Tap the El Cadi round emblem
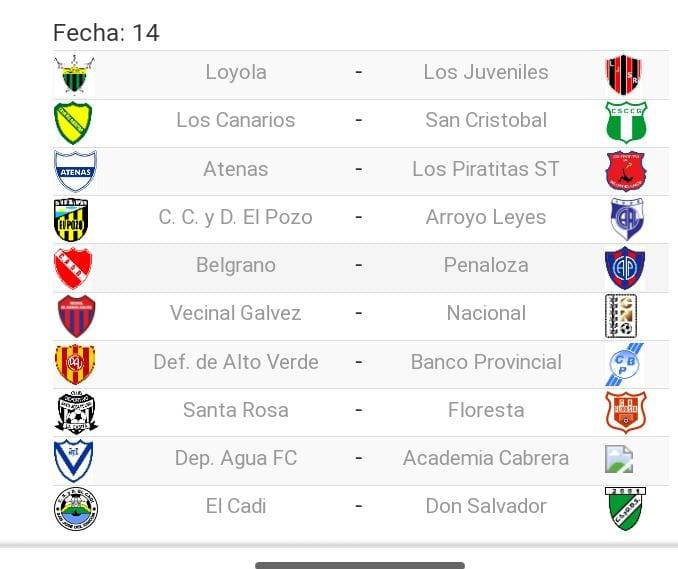The image size is (678, 569). (x=75, y=507)
